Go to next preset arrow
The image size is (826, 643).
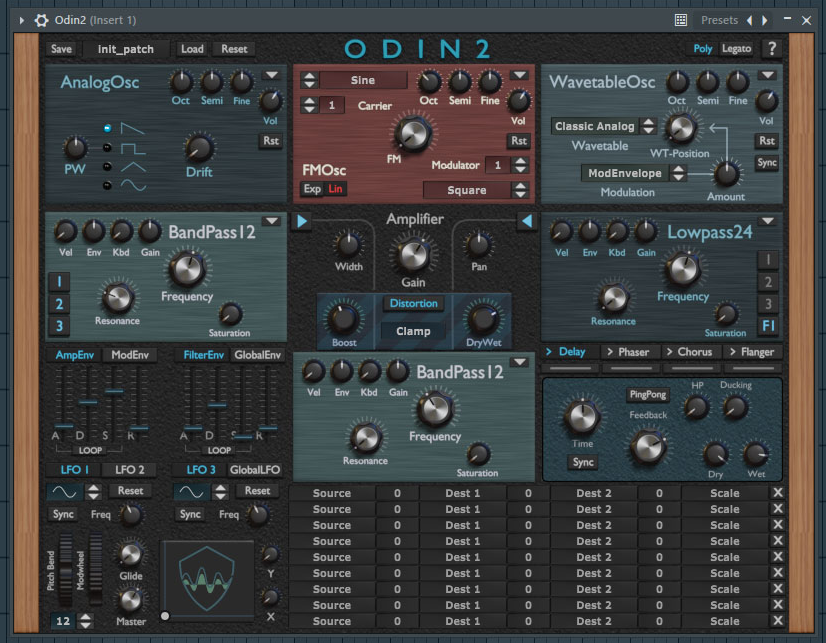coord(764,20)
